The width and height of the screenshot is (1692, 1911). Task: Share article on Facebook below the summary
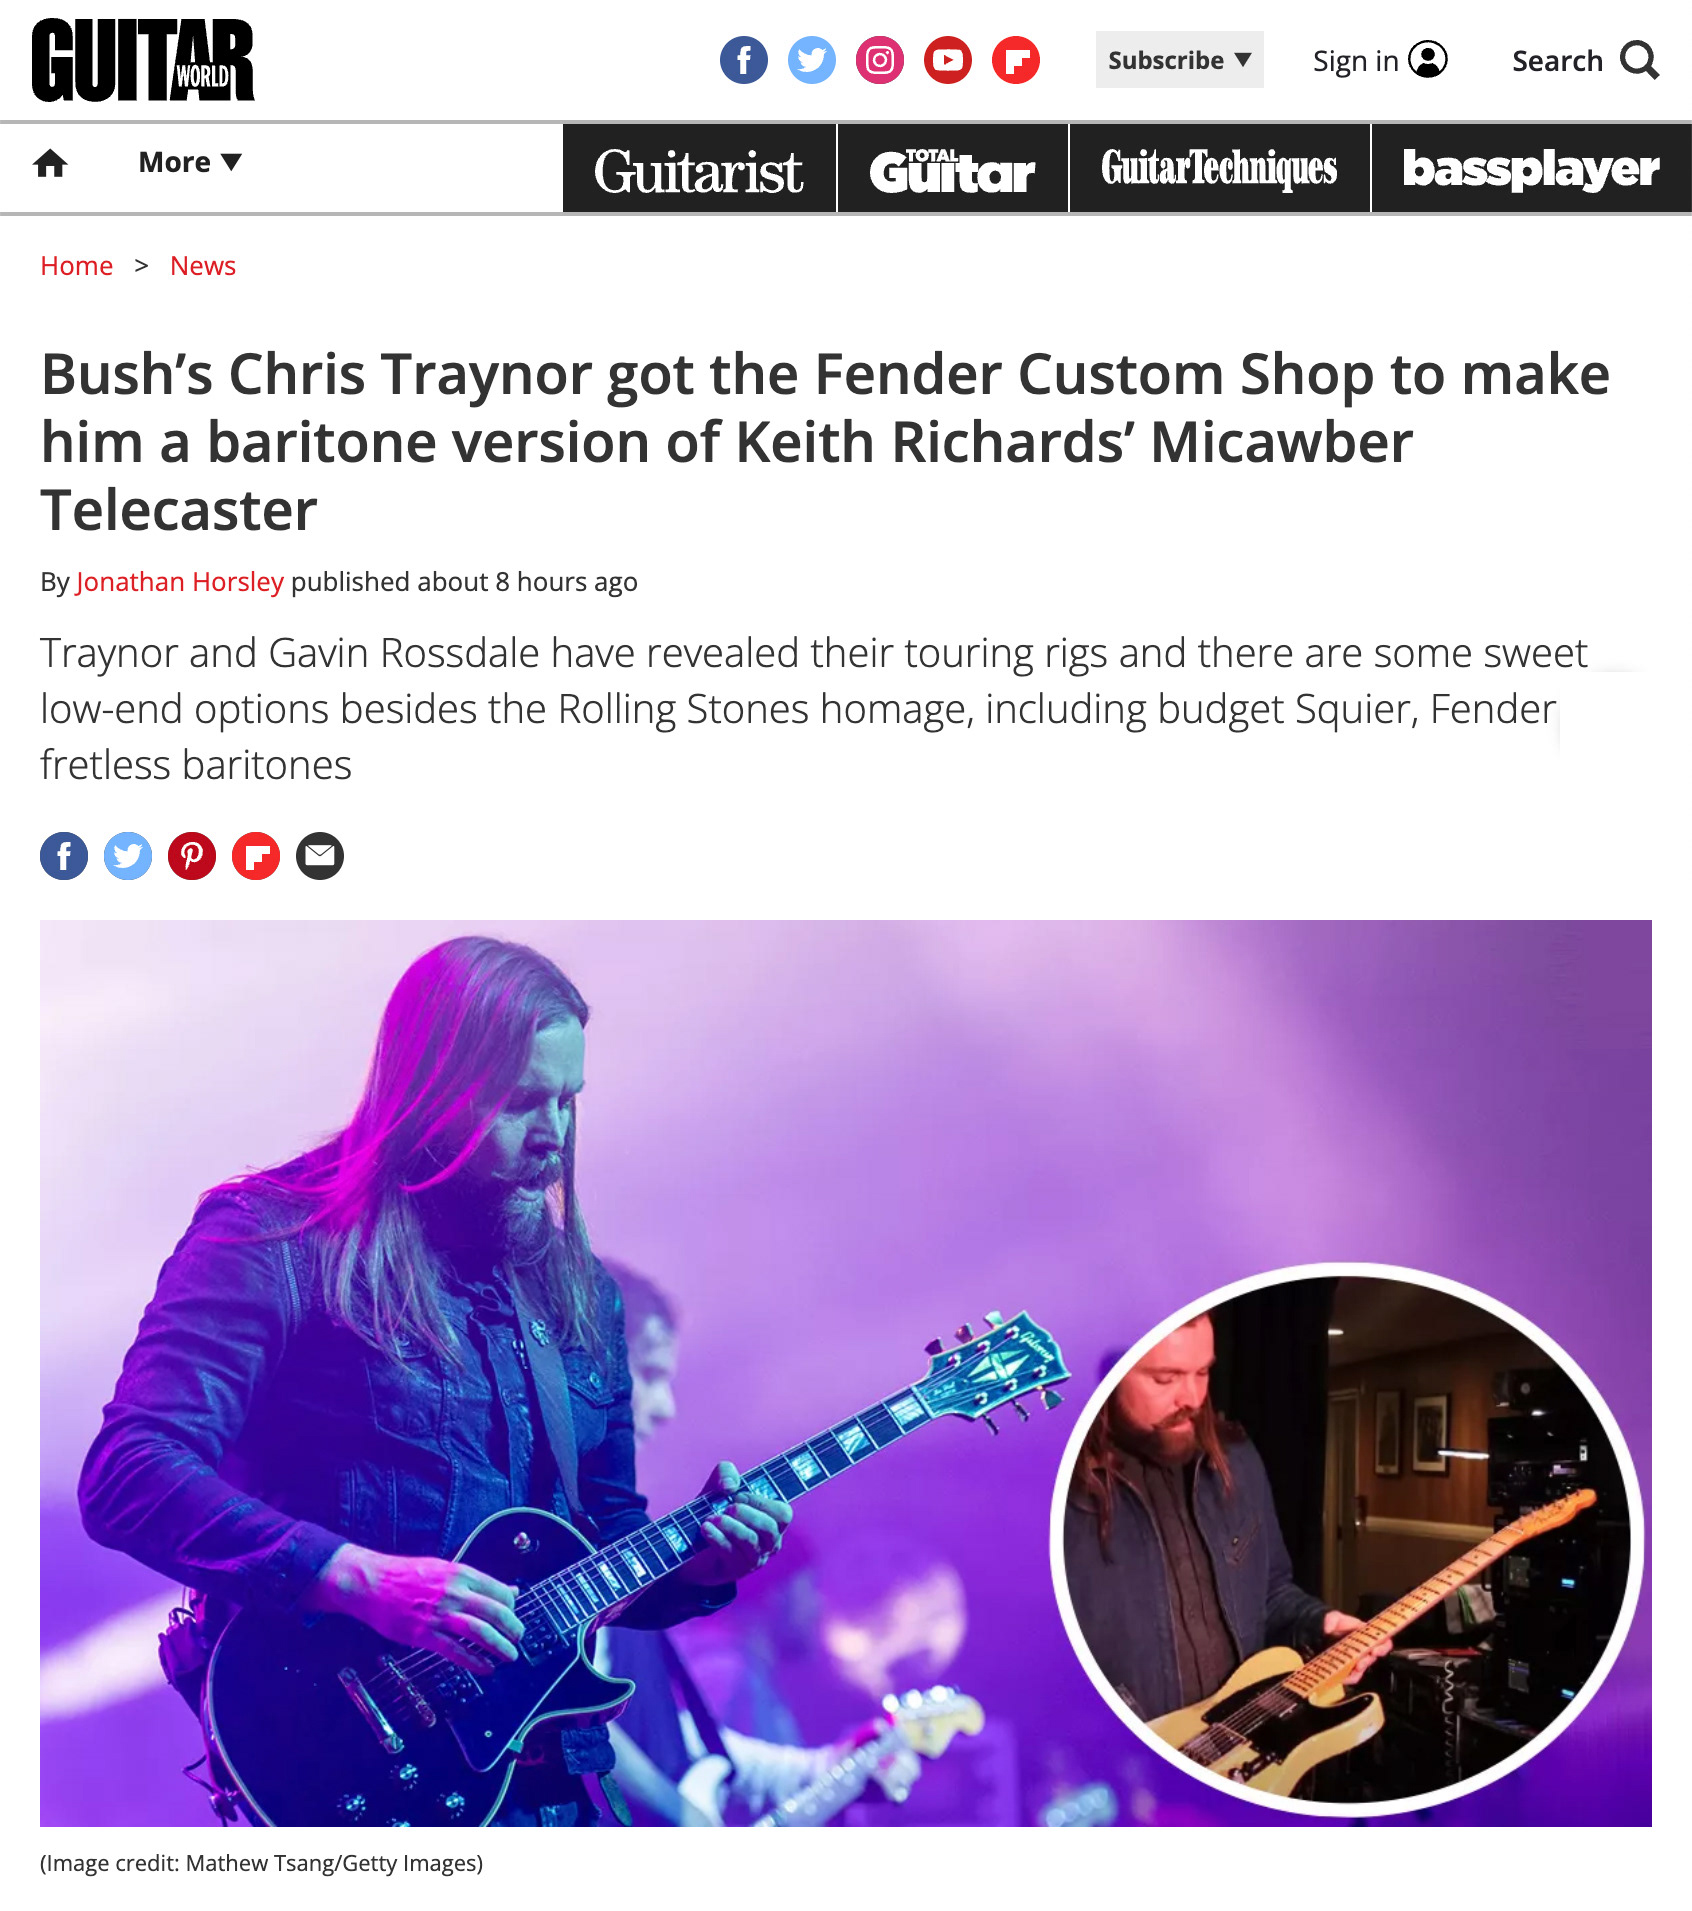64,856
